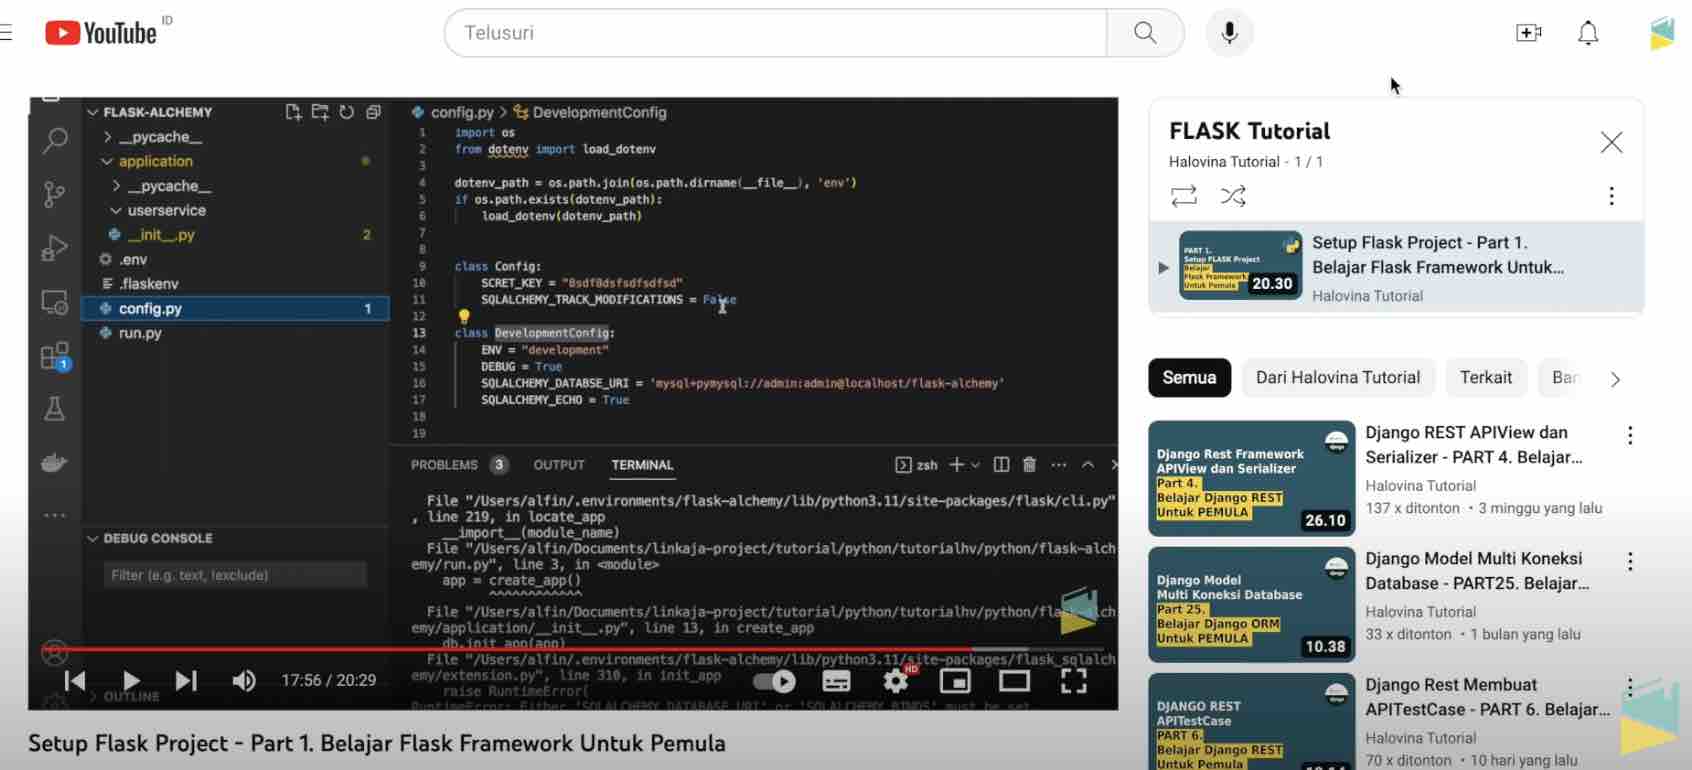Open the Create video icon

coord(1528,33)
